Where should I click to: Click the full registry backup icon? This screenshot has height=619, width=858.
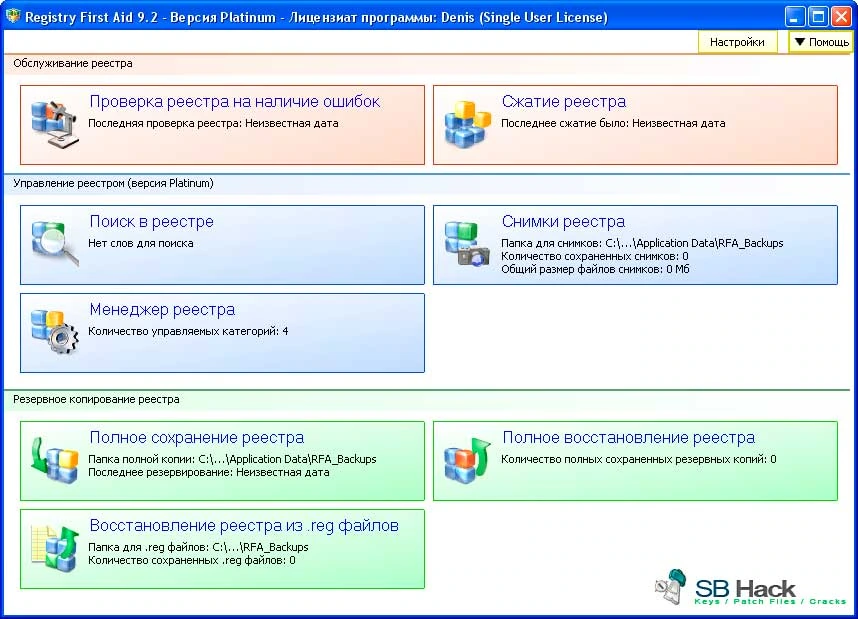coord(55,460)
